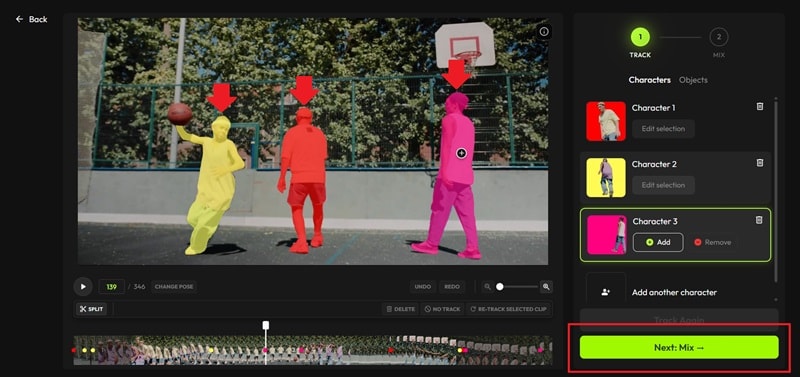The image size is (800, 377).
Task: Click the Change Pose button
Action: 174,287
